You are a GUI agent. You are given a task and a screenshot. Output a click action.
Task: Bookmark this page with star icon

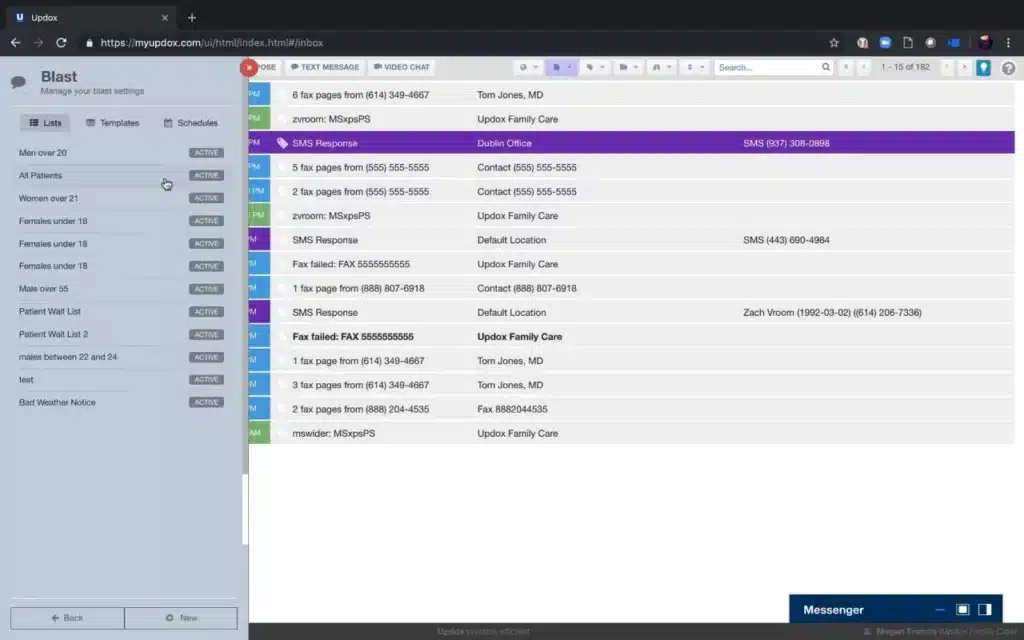[x=834, y=43]
